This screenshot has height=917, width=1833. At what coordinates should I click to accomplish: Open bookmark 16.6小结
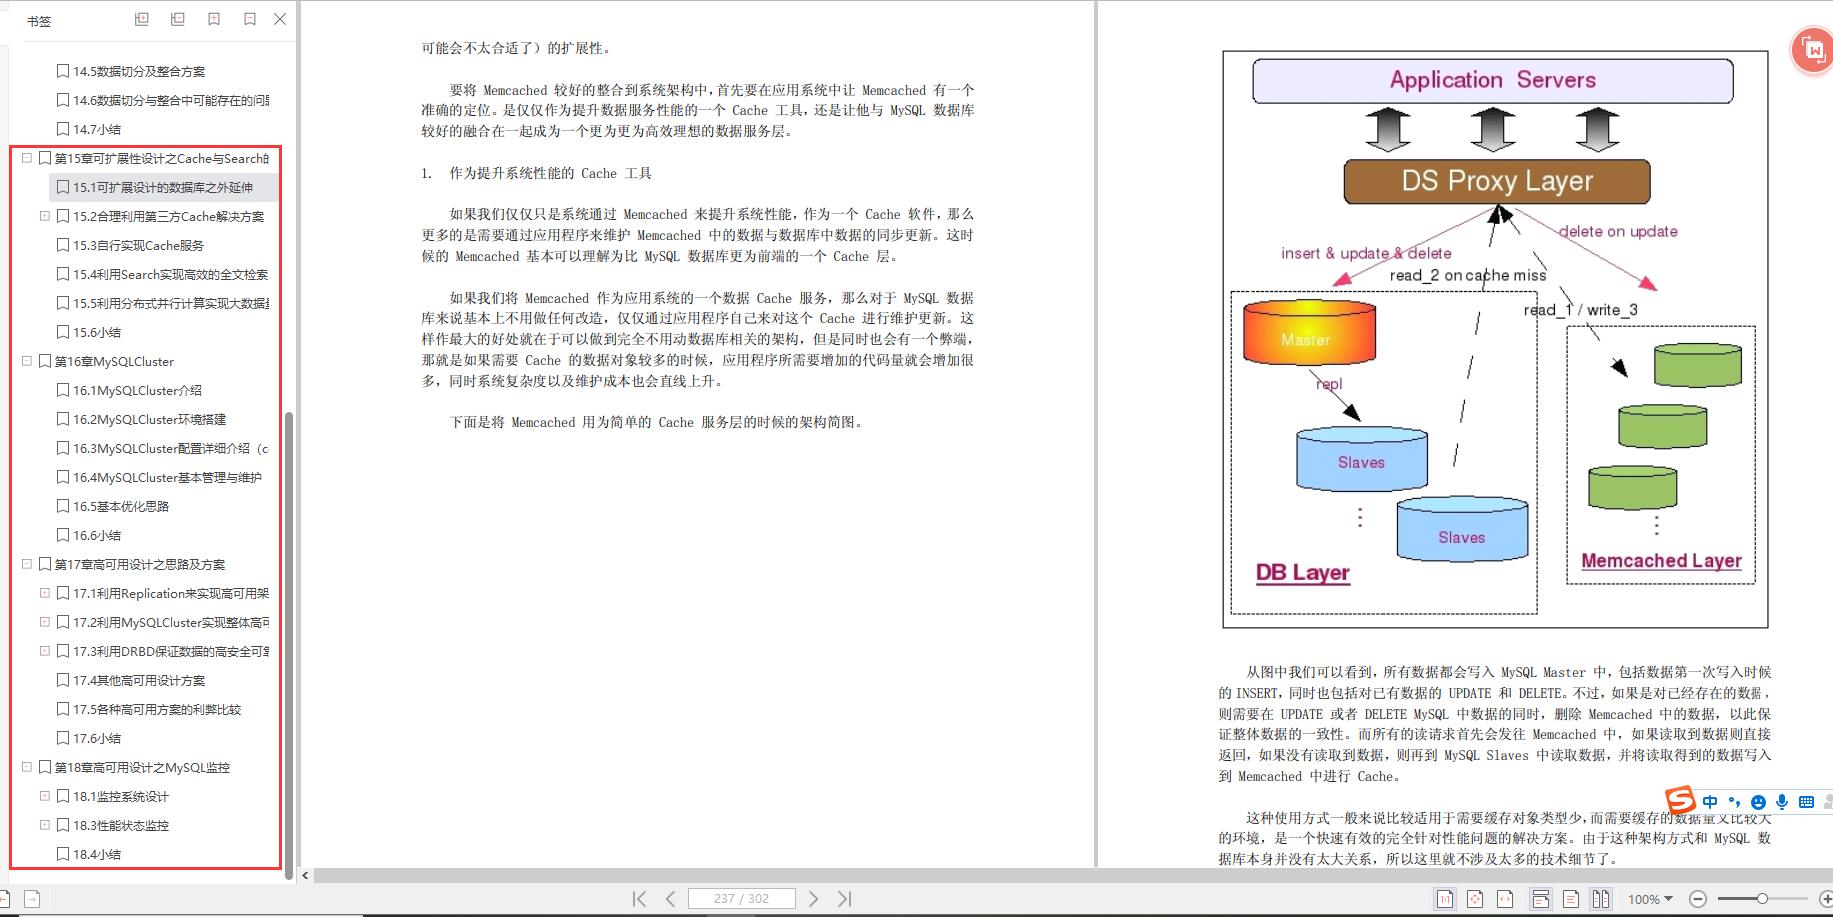(x=97, y=535)
